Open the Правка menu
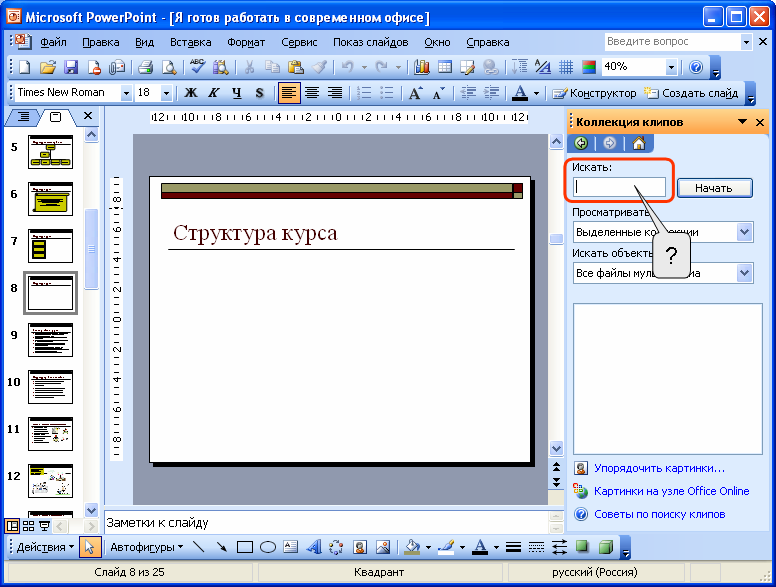The height and width of the screenshot is (587, 776). click(x=100, y=43)
